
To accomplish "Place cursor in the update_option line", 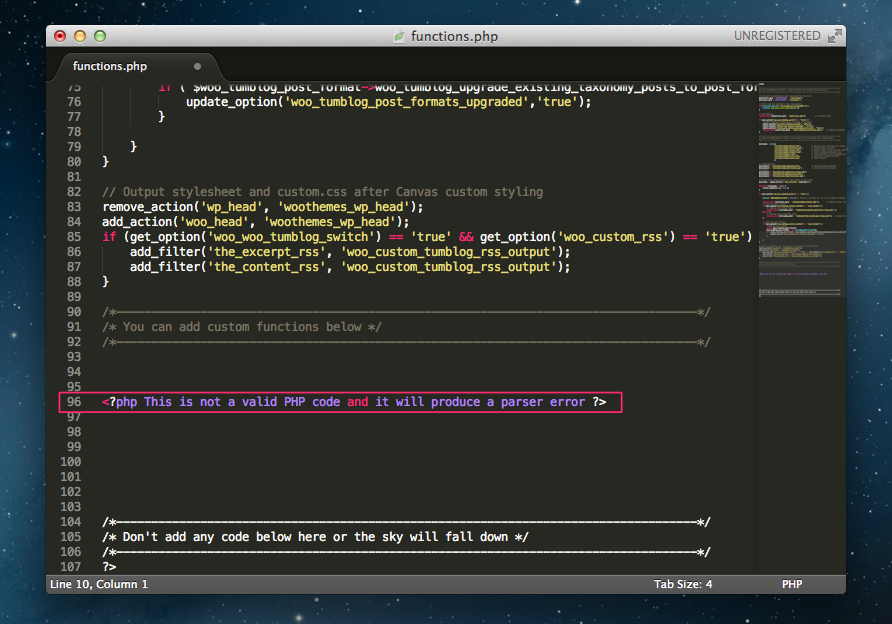I will [389, 102].
